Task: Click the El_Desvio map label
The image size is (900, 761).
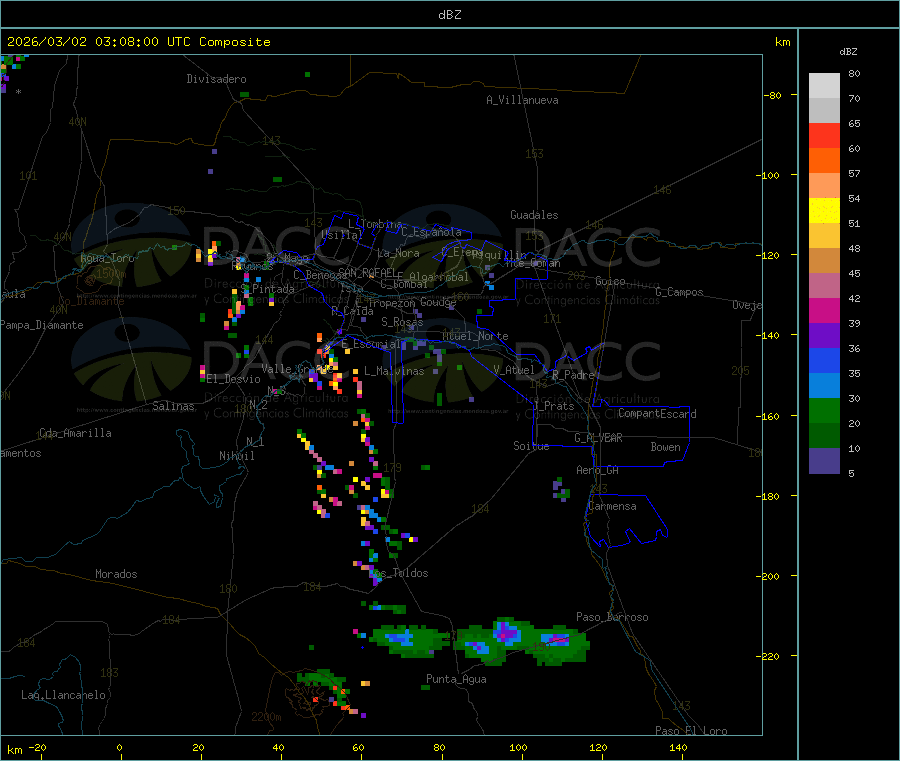Action: (x=234, y=379)
